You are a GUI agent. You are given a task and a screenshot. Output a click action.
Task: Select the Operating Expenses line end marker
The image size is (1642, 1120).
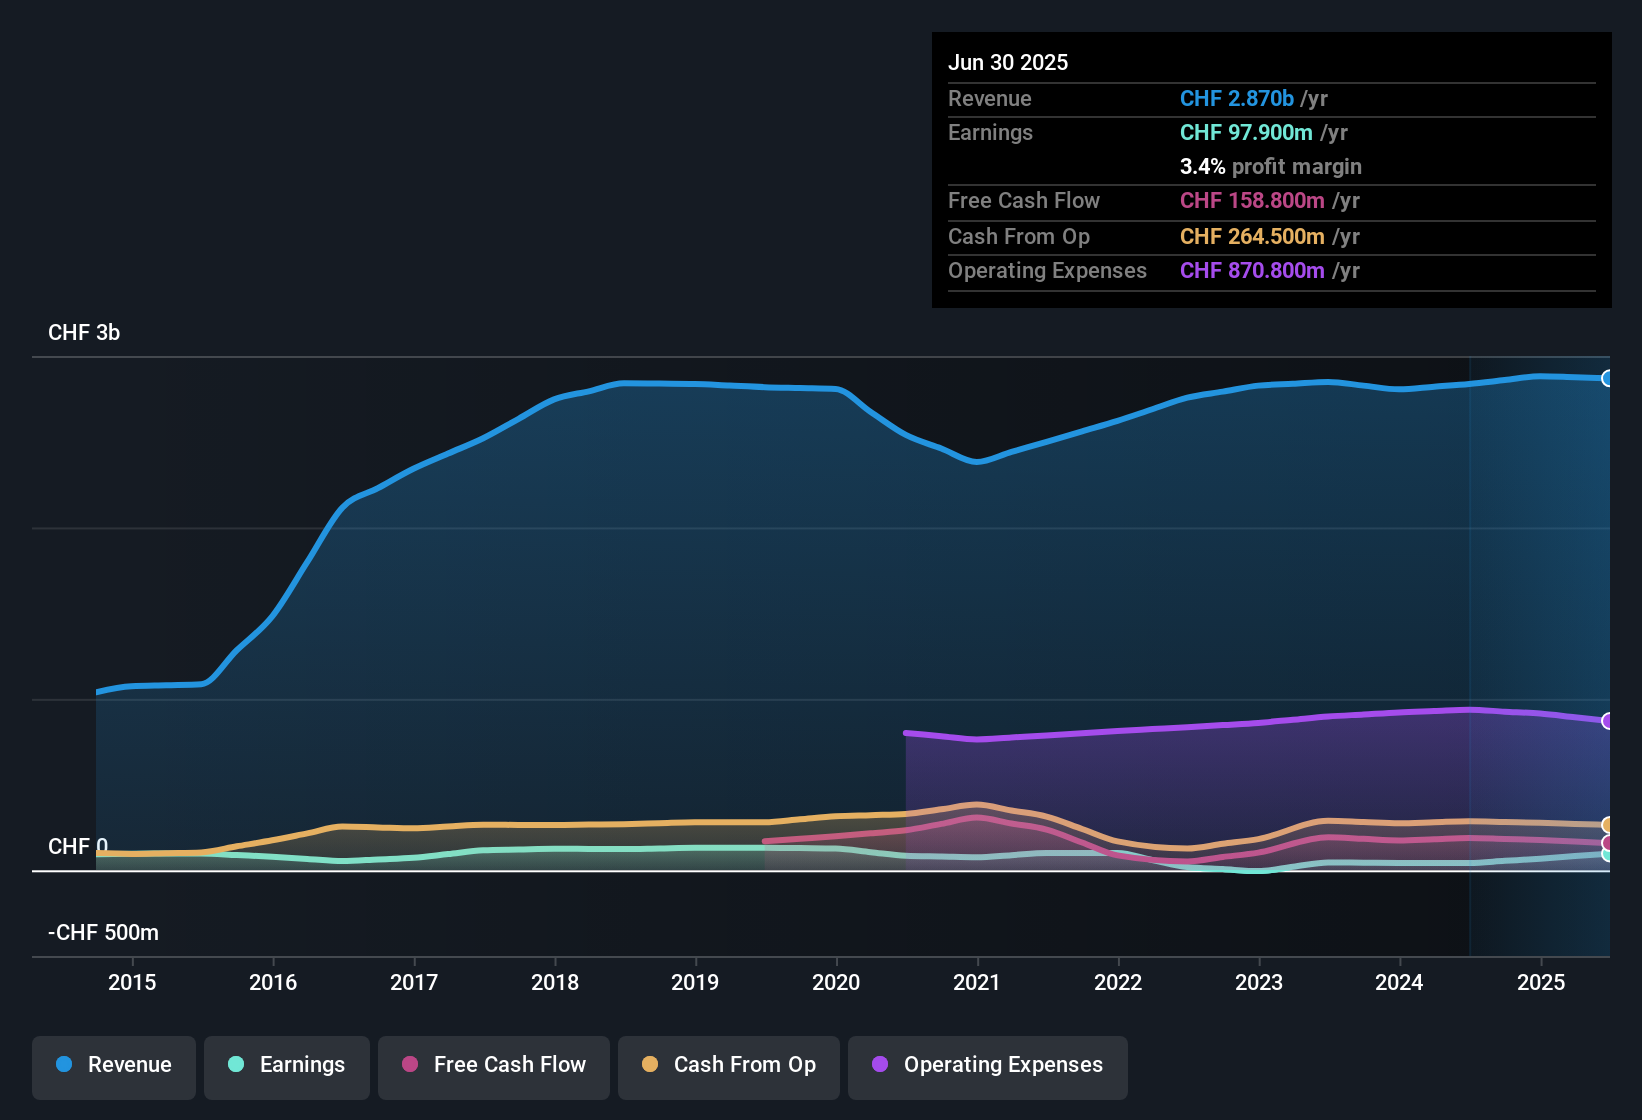coord(1608,721)
